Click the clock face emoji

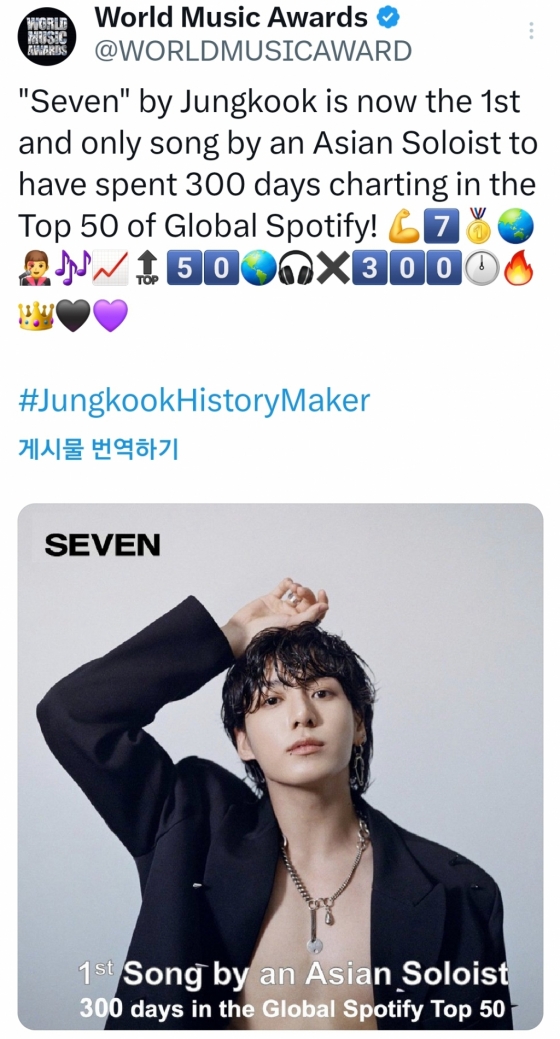click(x=481, y=270)
